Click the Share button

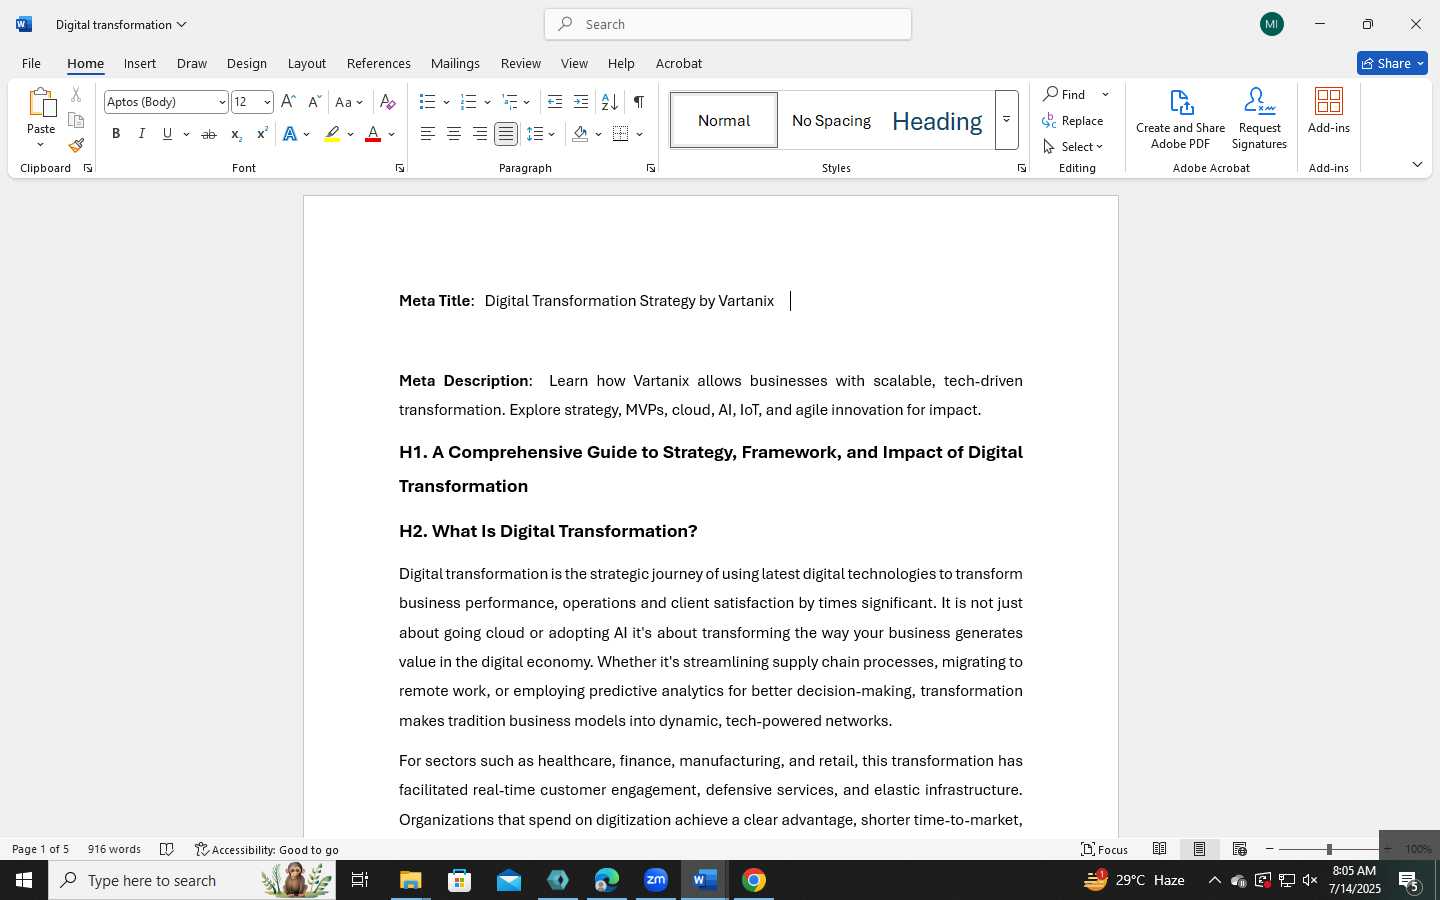tap(1392, 63)
